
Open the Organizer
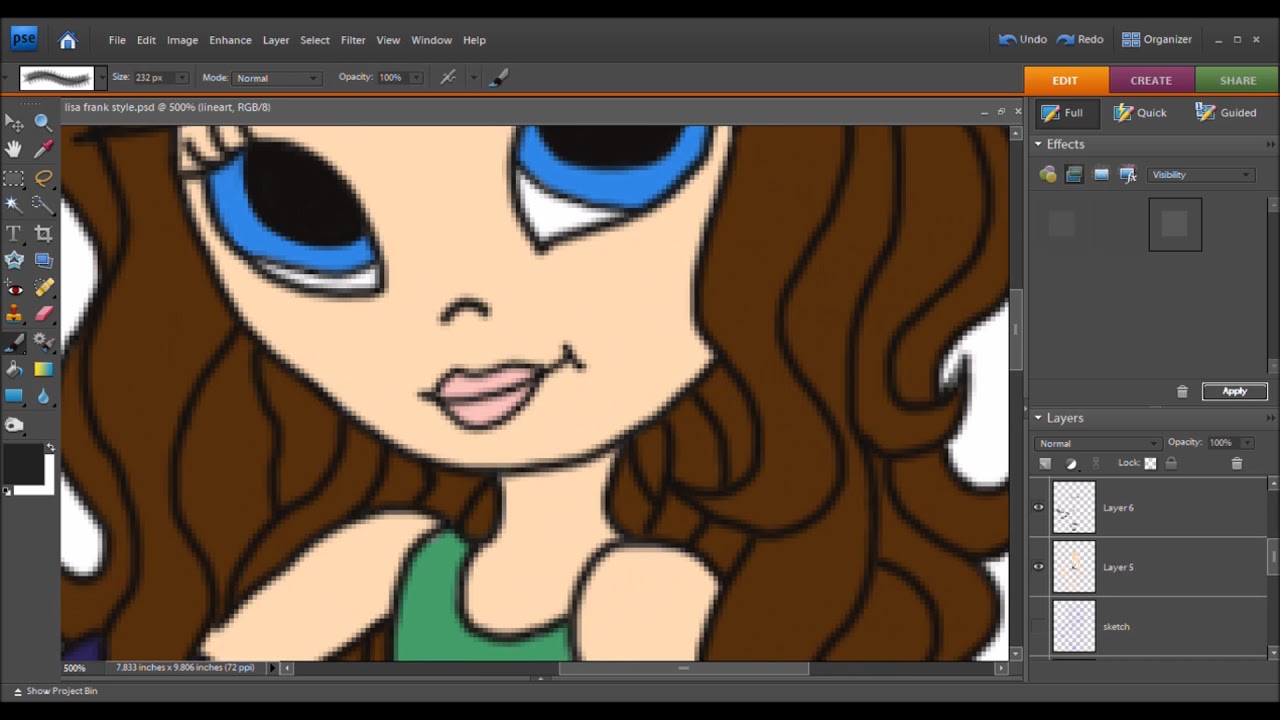tap(1157, 40)
